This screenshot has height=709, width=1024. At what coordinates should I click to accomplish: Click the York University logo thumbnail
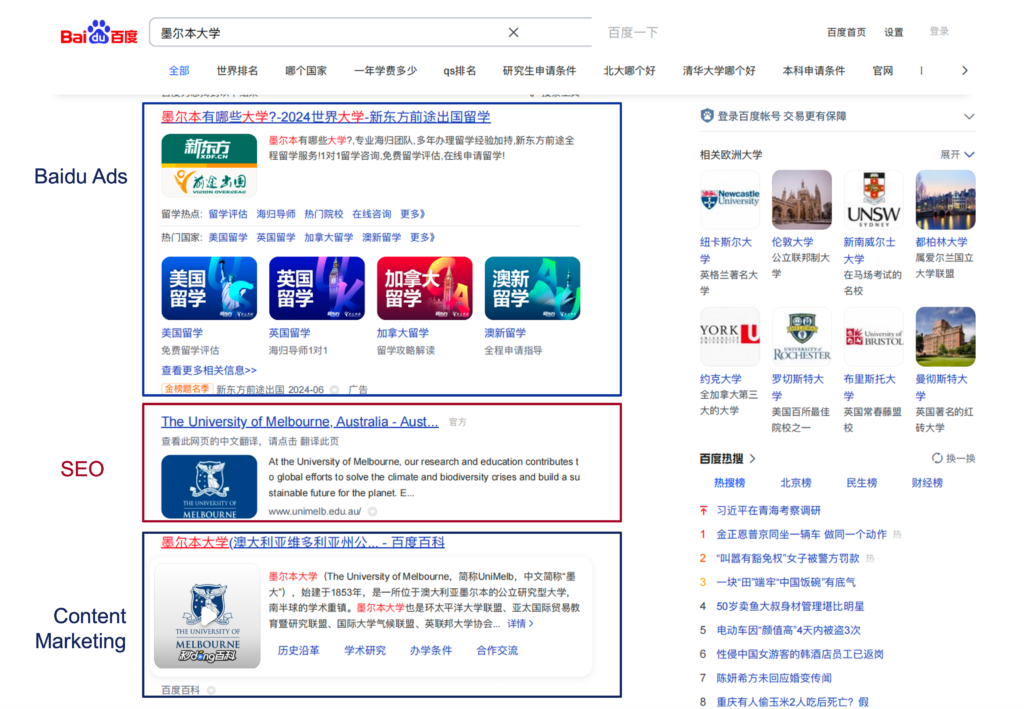click(729, 337)
